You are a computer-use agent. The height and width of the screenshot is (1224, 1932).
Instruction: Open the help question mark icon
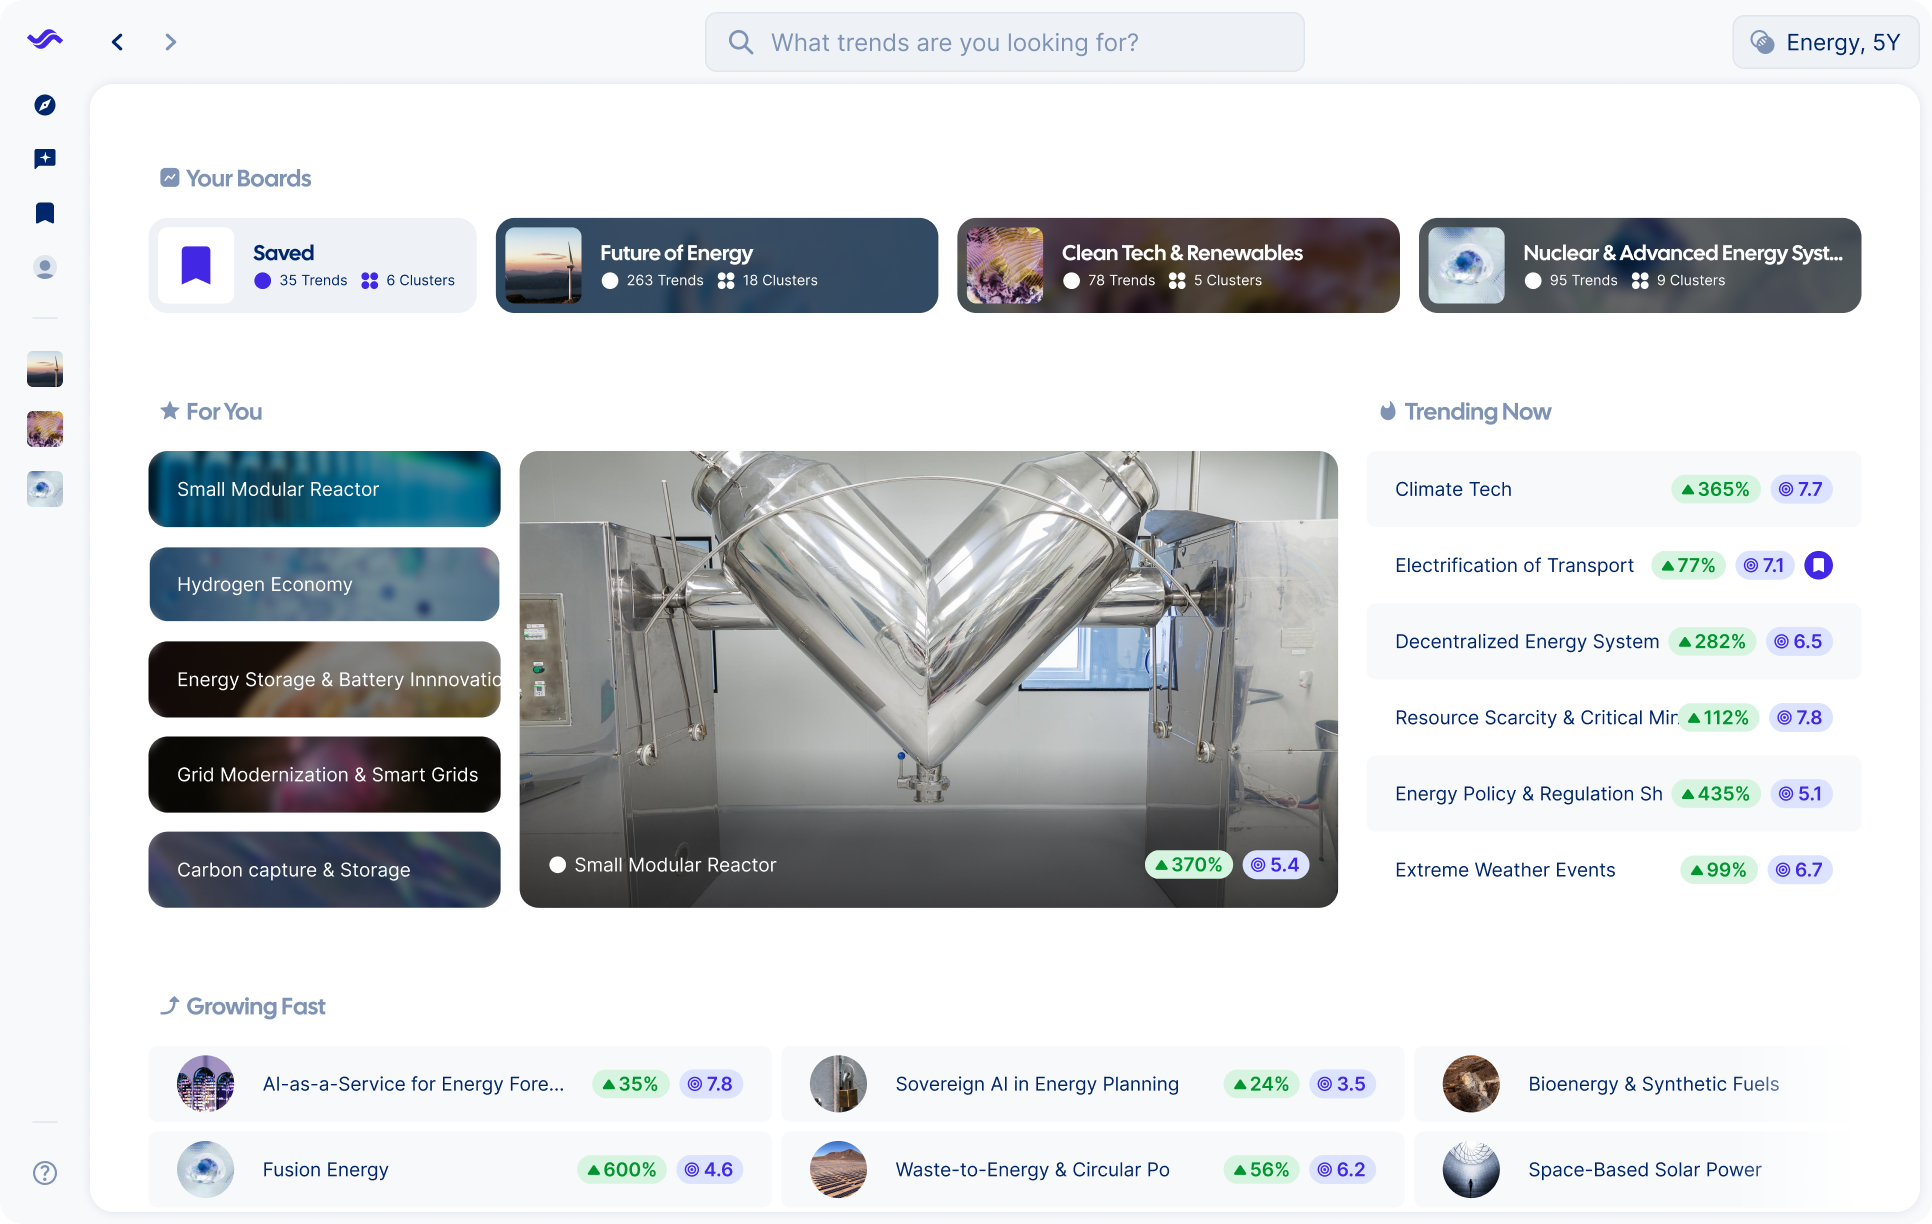point(45,1173)
